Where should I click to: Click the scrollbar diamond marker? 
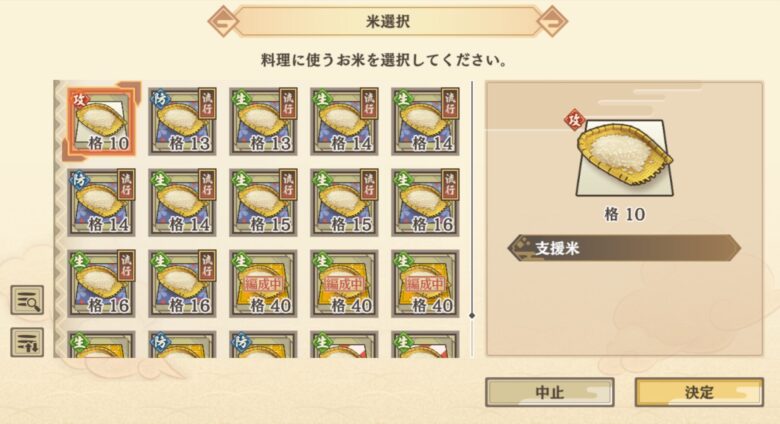coord(472,316)
